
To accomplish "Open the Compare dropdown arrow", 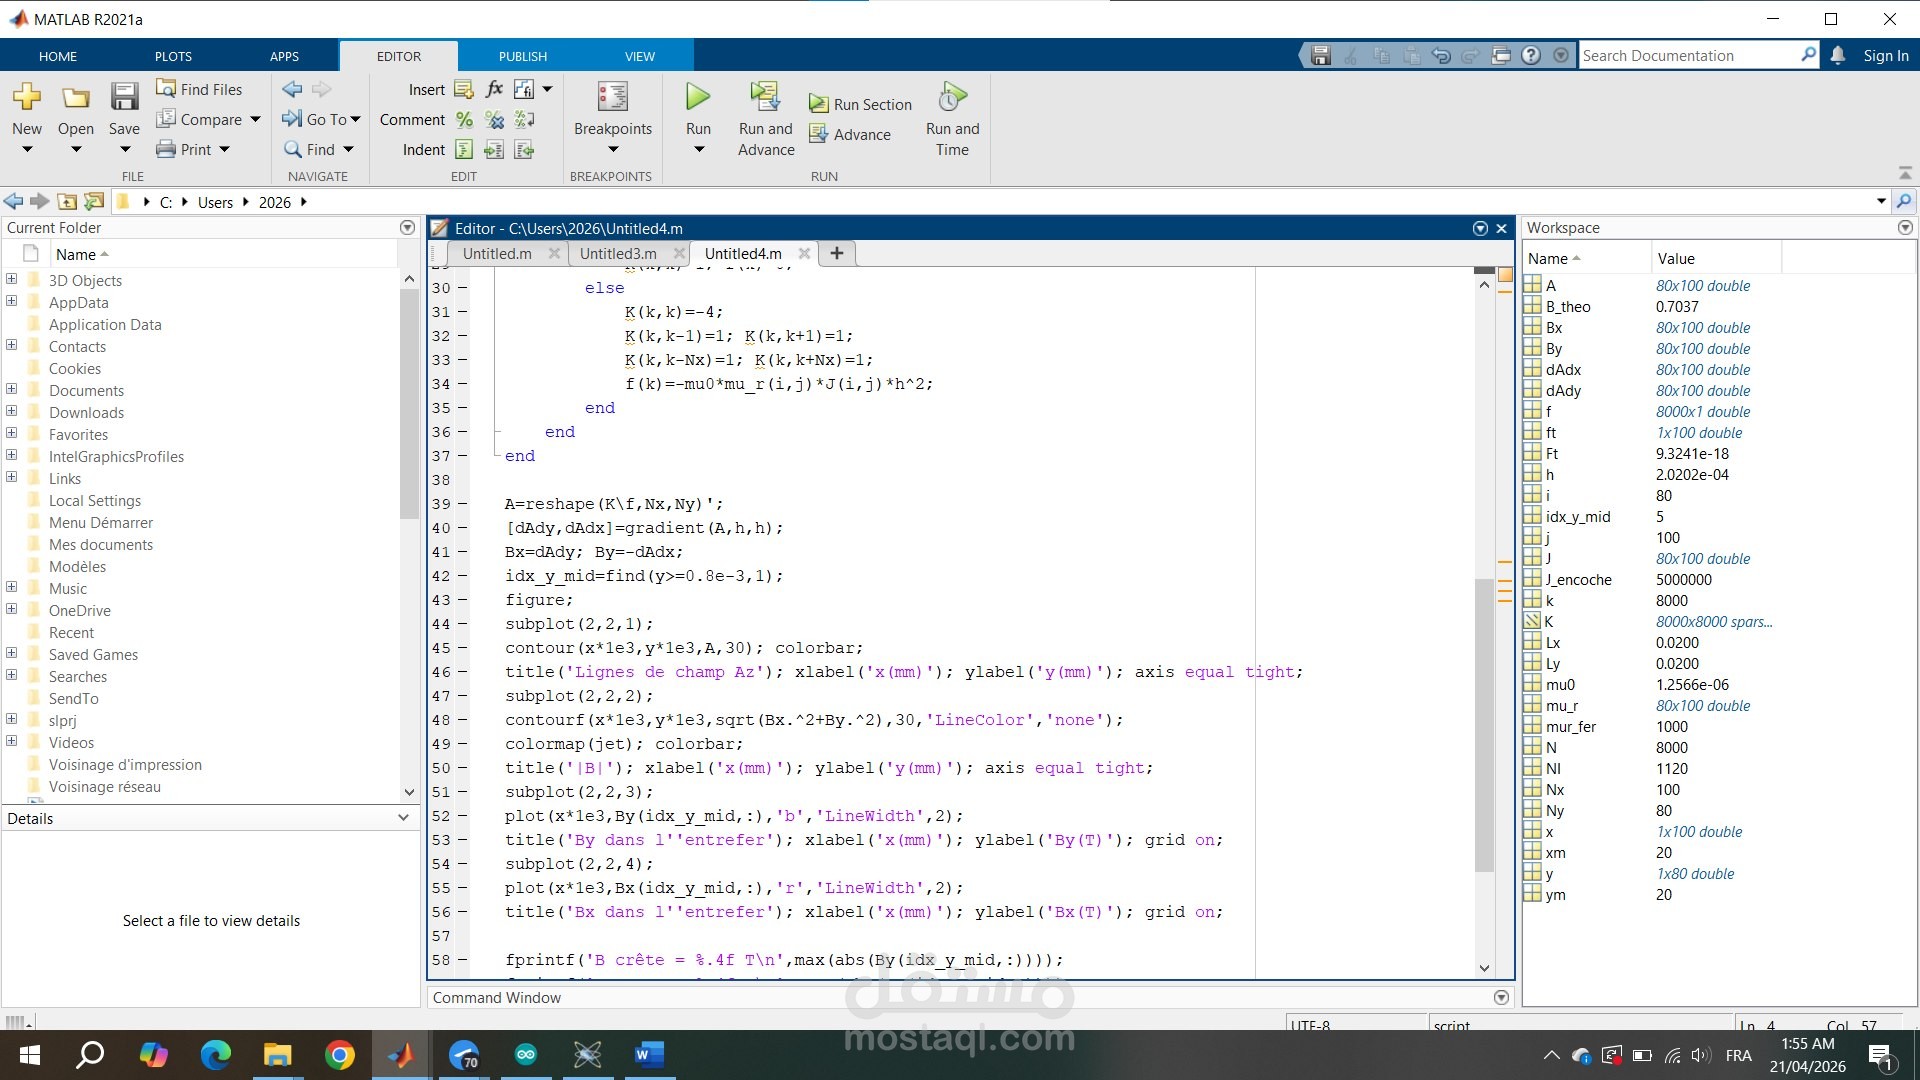I will (x=256, y=120).
